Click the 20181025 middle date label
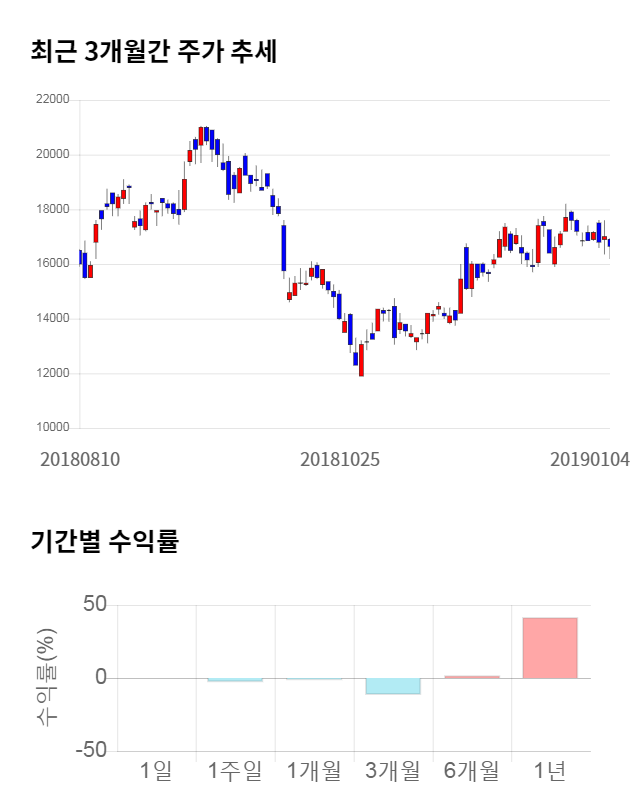 [x=340, y=459]
